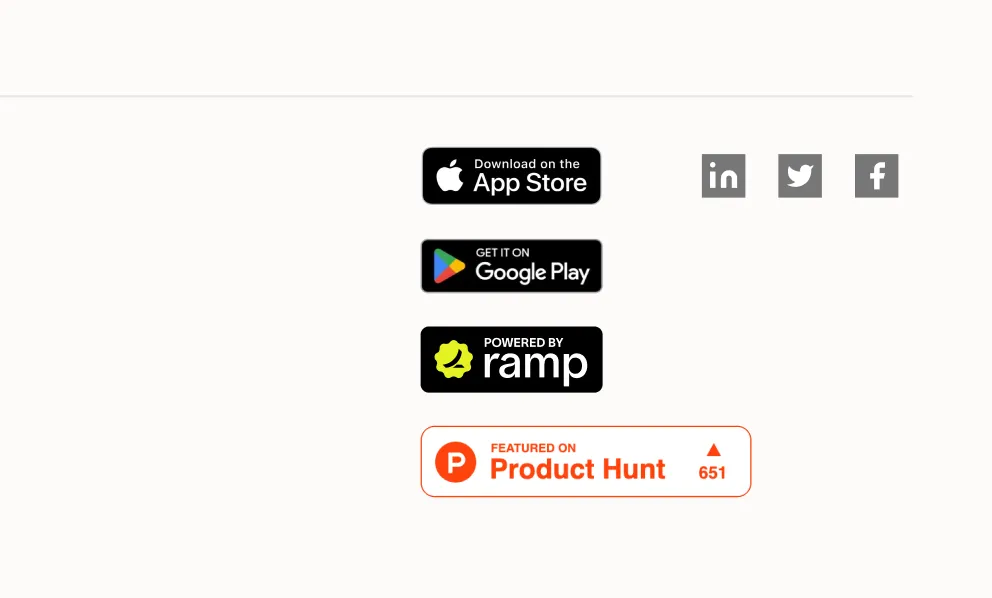Click the Apple logo on the App Store badge
Screen dimensions: 992x598
tap(450, 175)
